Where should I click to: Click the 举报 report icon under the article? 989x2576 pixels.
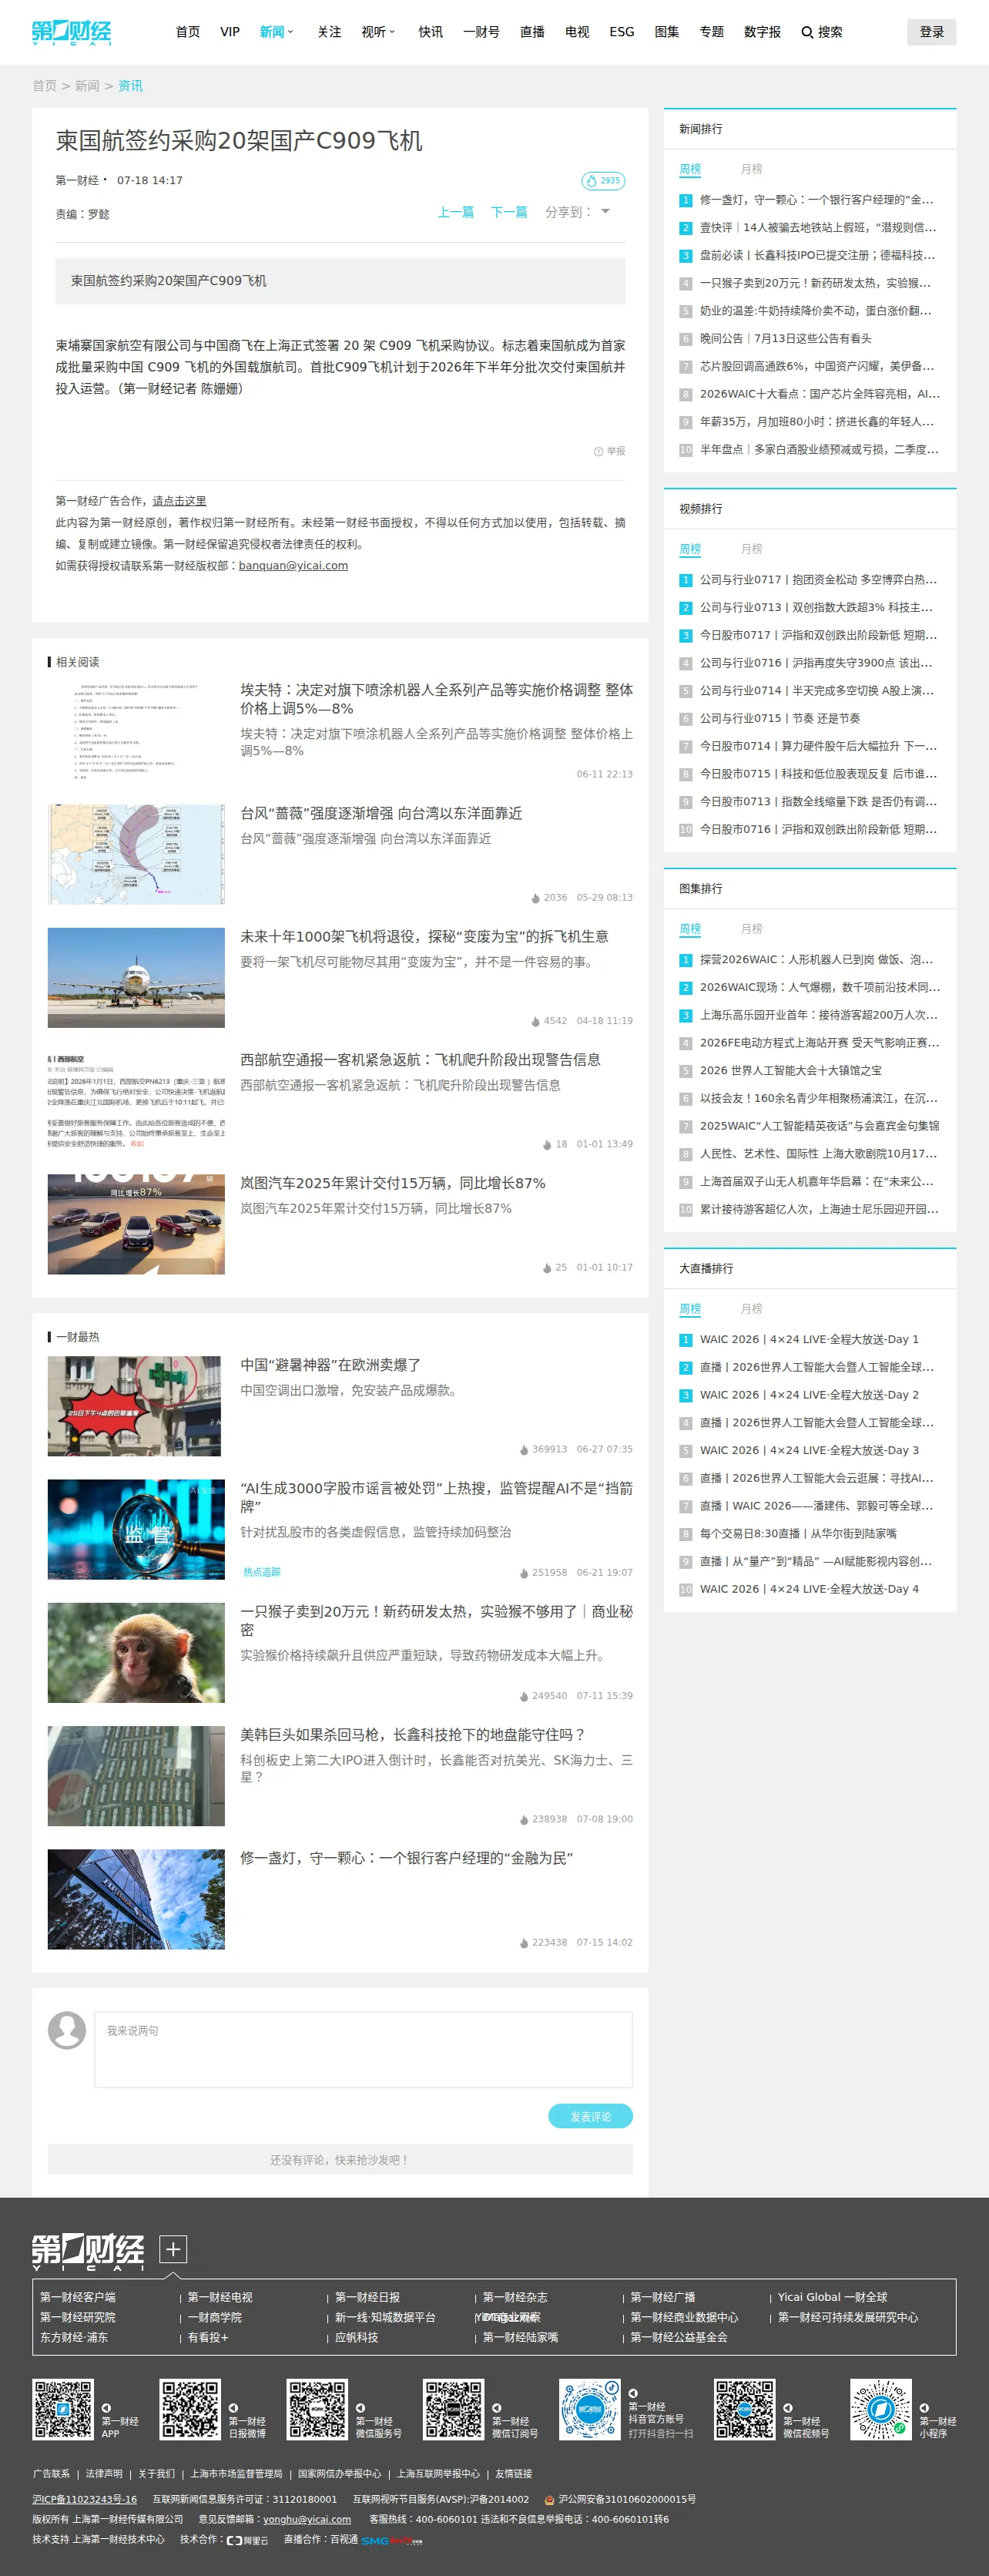click(x=609, y=451)
